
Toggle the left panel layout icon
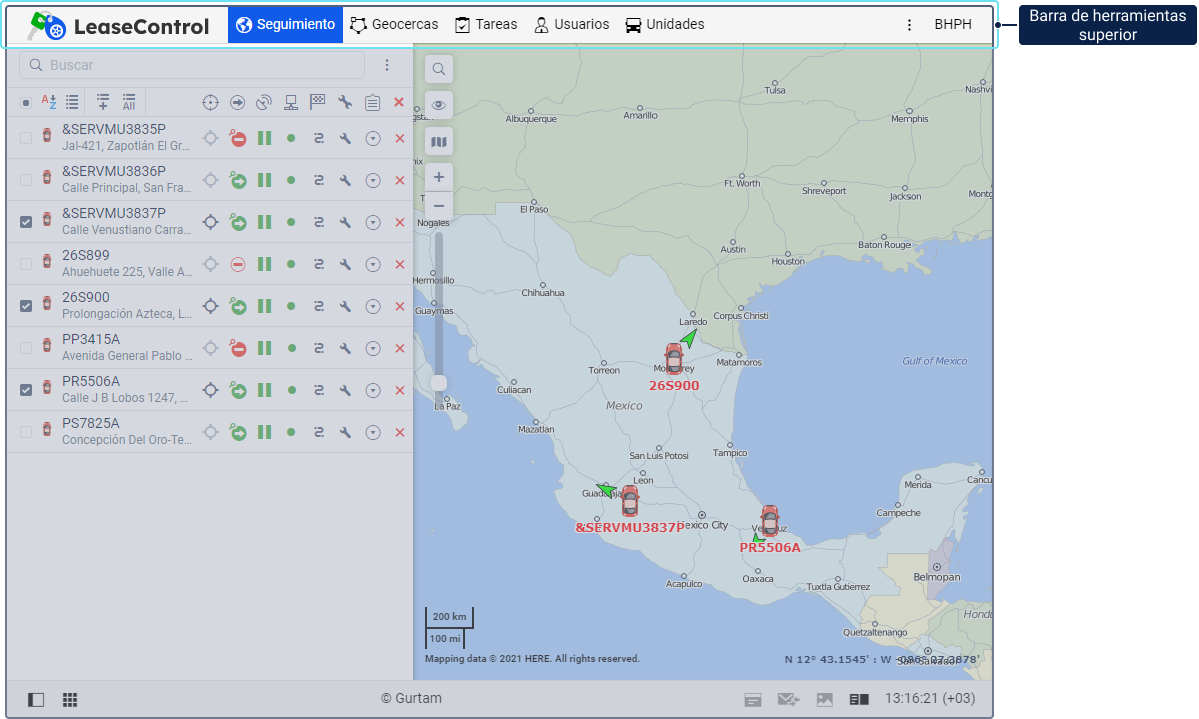(x=36, y=700)
